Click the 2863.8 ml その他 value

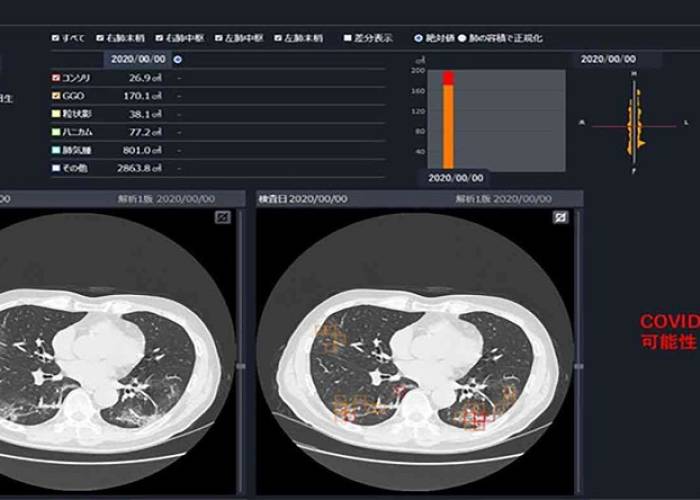coord(139,168)
